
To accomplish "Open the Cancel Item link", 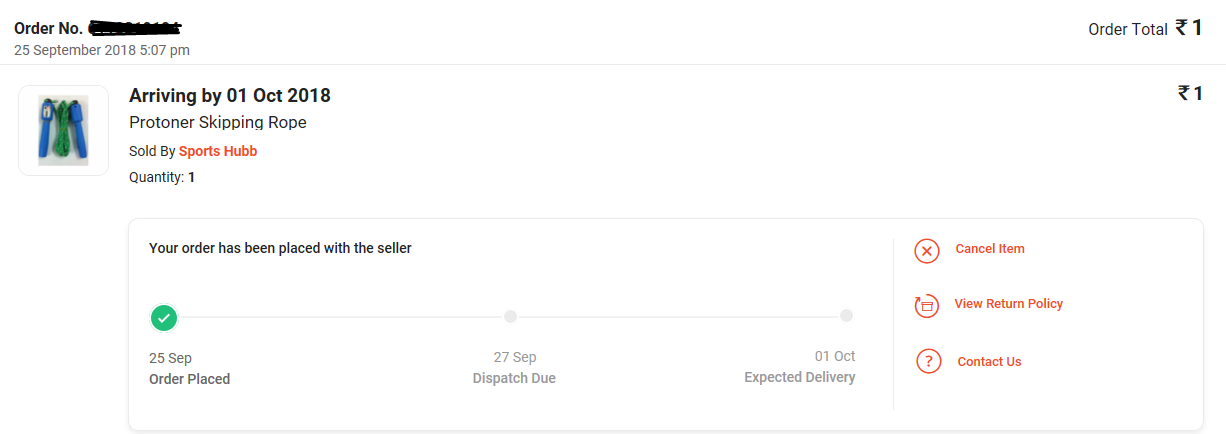I will point(990,249).
